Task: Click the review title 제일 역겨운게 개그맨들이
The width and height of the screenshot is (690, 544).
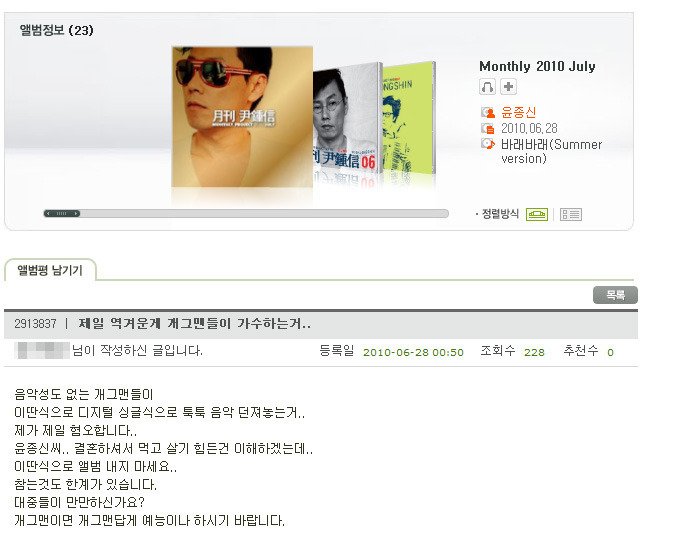Action: (195, 324)
